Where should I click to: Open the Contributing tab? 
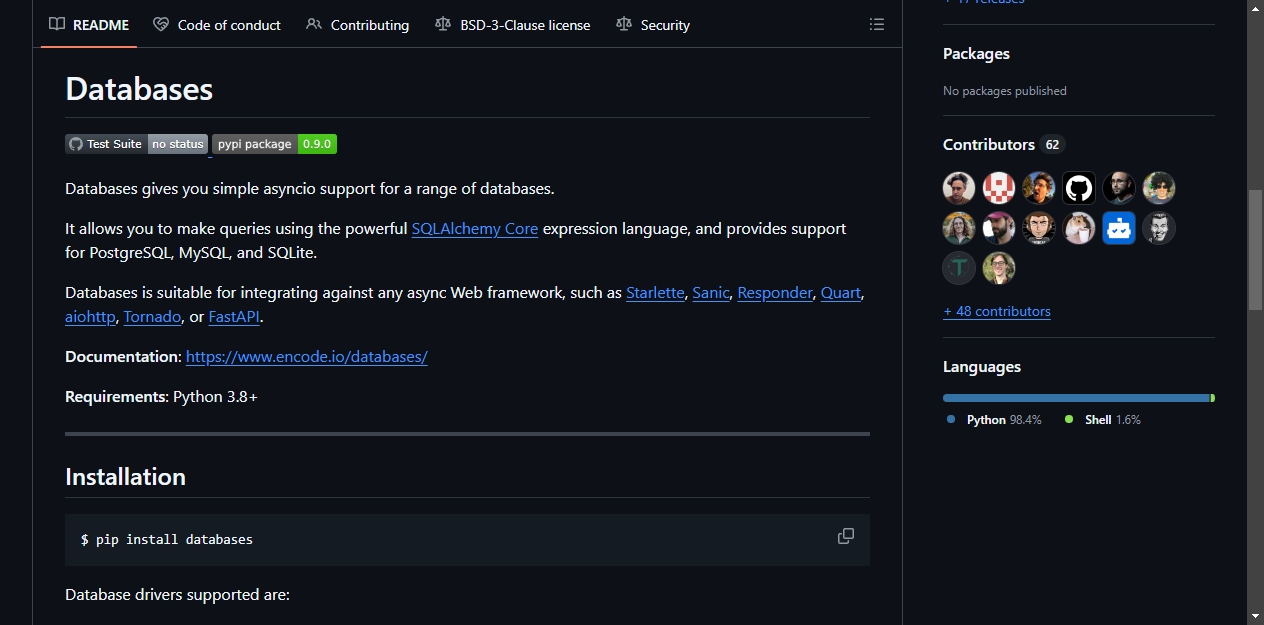[x=358, y=25]
